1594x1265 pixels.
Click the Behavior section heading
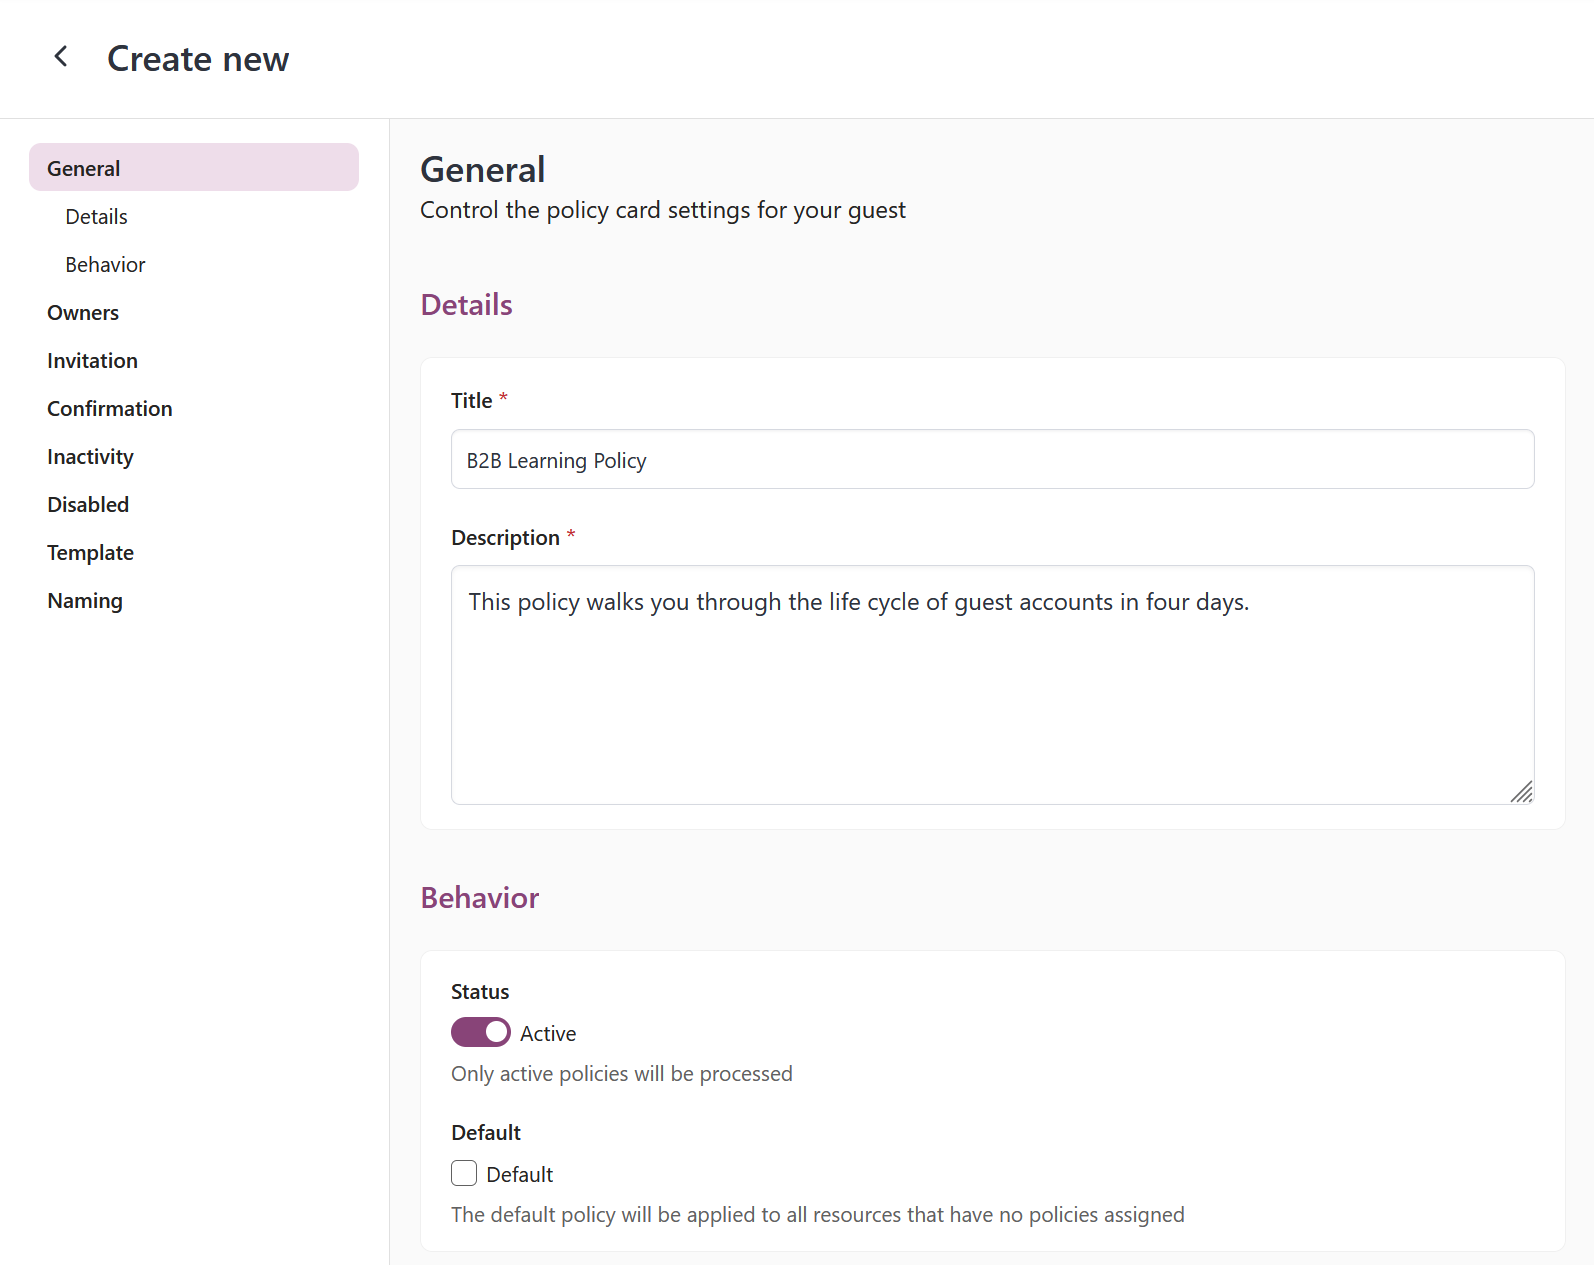pos(479,898)
